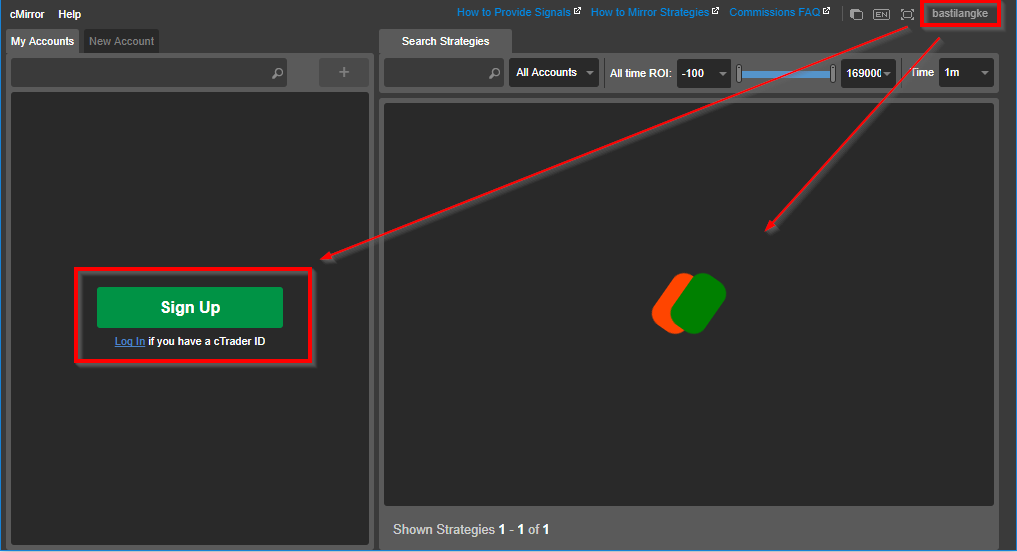The width and height of the screenshot is (1017, 552).
Task: Open the cMirror menu
Action: coord(27,14)
